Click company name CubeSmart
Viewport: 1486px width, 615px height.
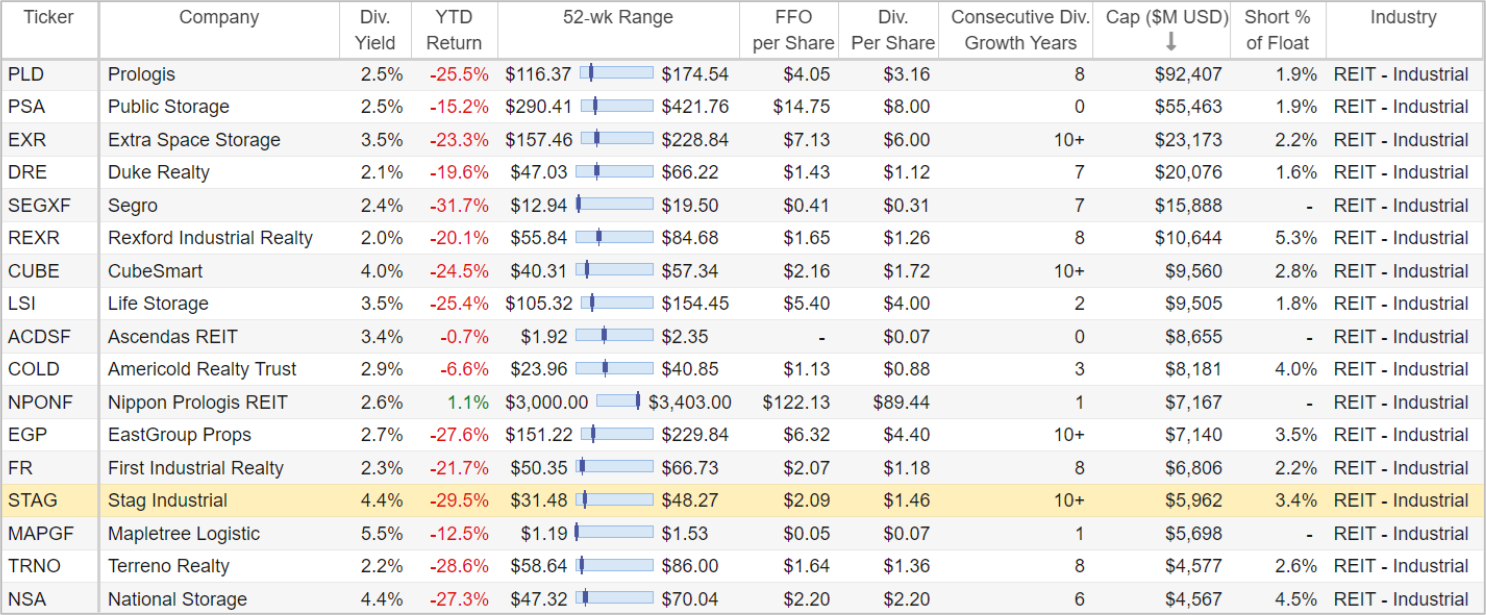tap(155, 271)
